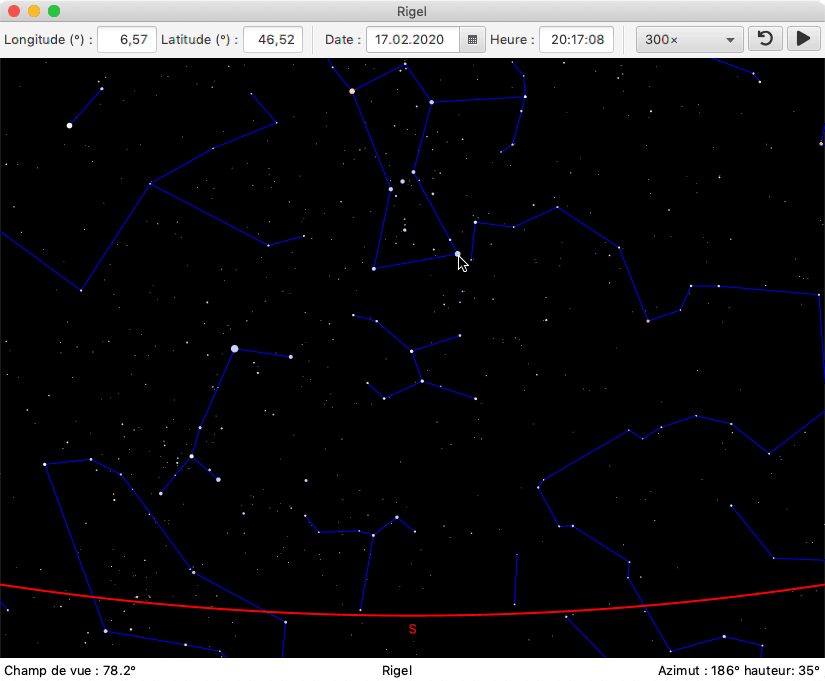Minimize the window with yellow button
Screen dimensions: 825x681
pos(34,11)
